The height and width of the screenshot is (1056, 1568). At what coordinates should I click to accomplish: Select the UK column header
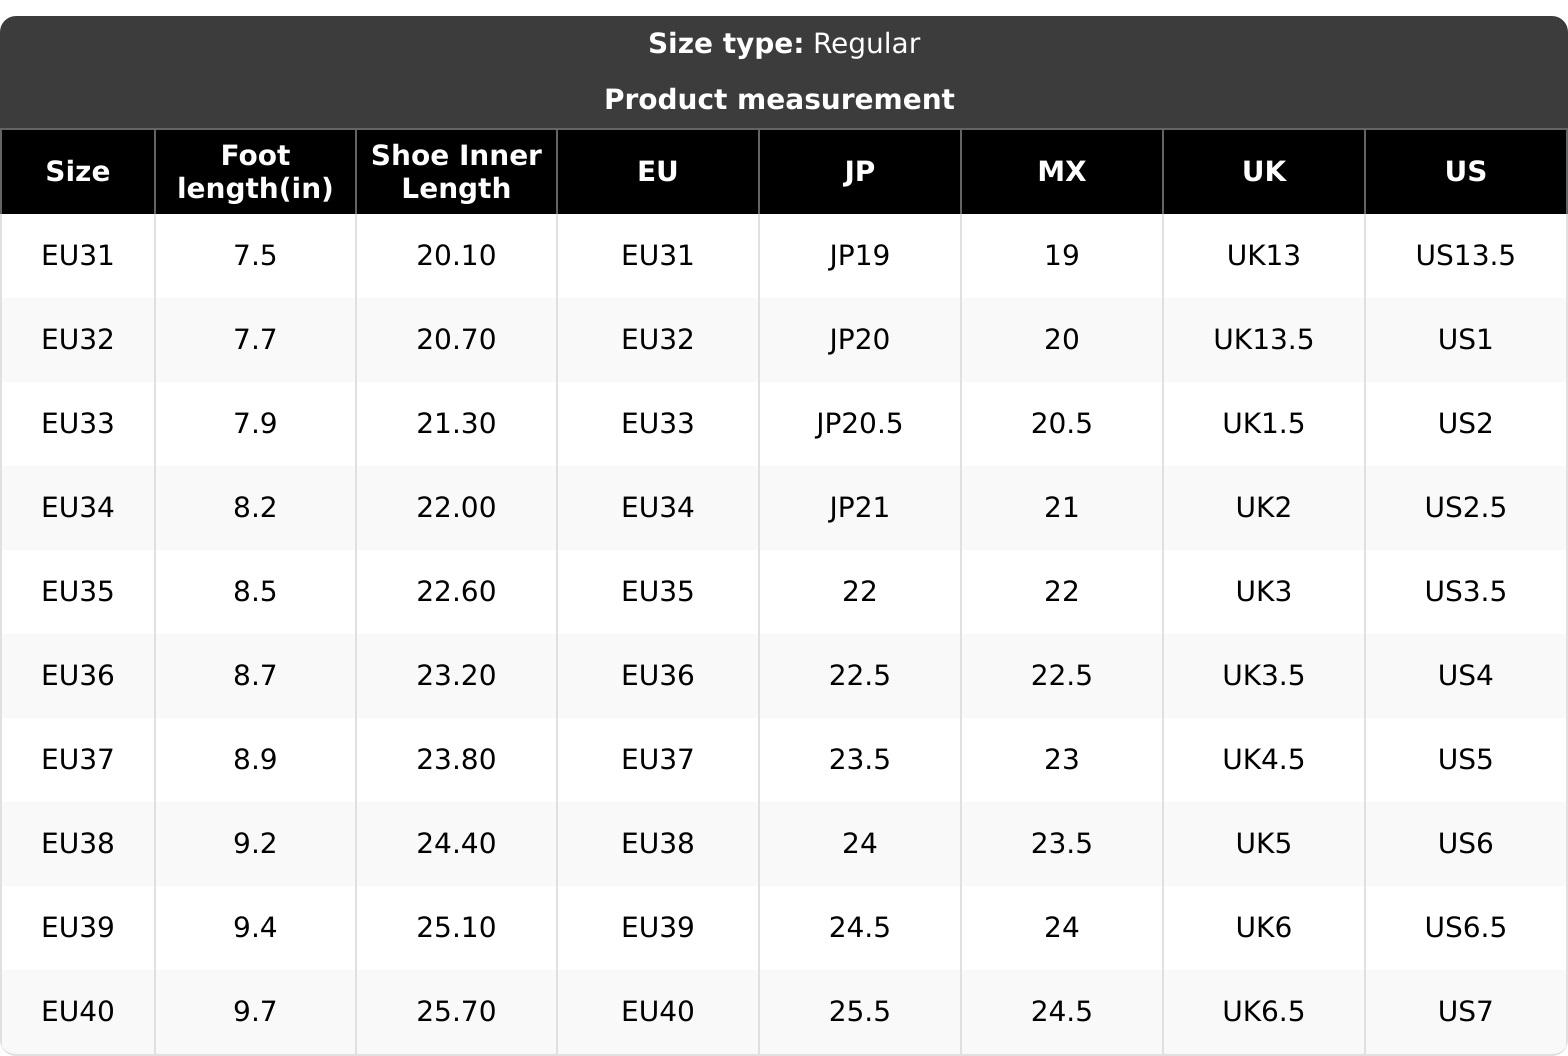point(1263,172)
